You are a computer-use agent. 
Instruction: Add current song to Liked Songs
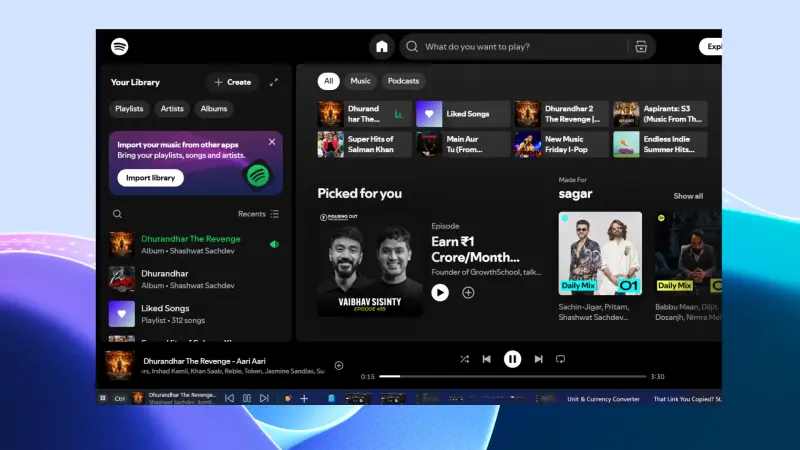tap(339, 365)
